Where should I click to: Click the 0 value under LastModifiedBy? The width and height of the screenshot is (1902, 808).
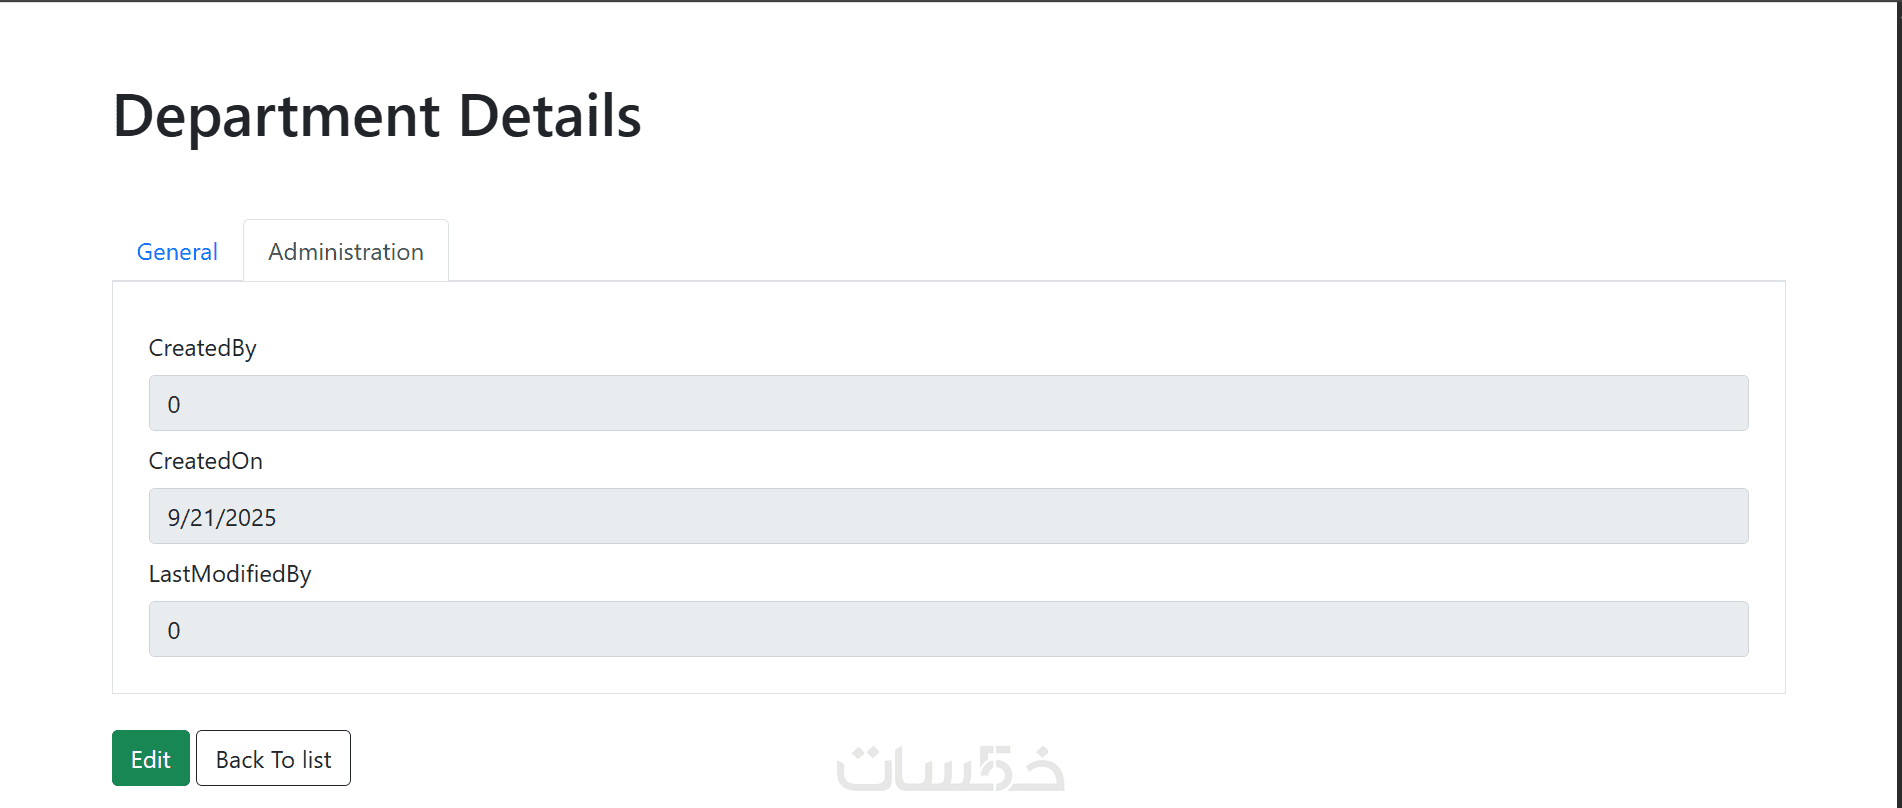point(174,631)
